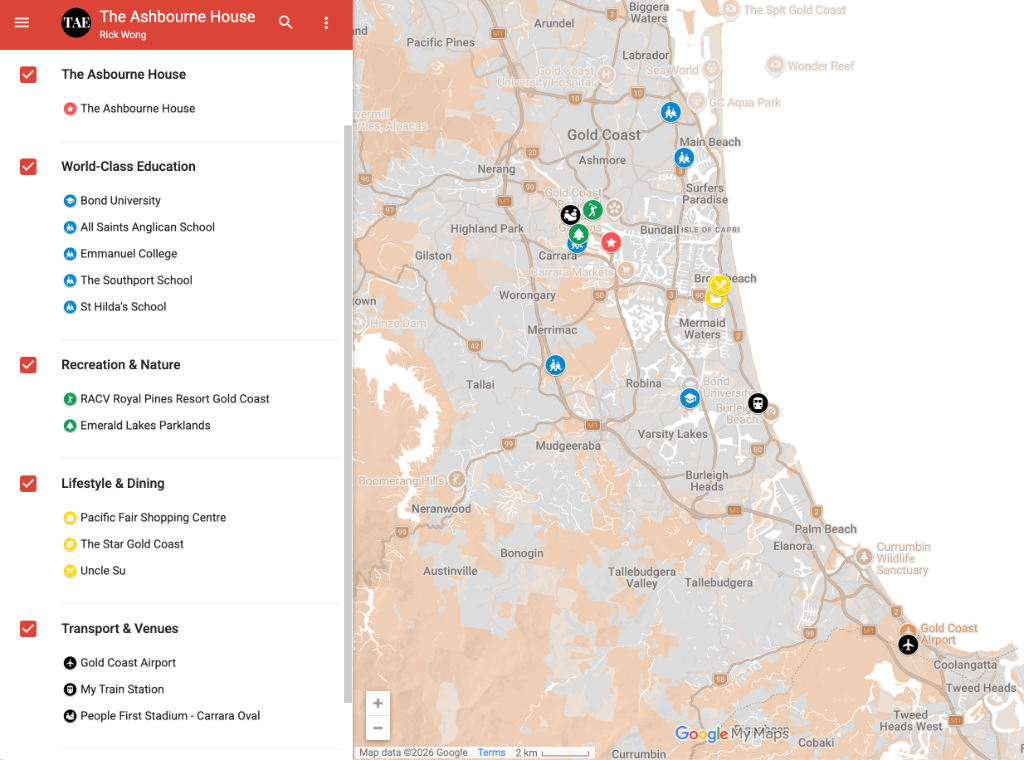The width and height of the screenshot is (1024, 760).
Task: Click the black airplane marker at Gold Coast Airport
Action: point(908,644)
